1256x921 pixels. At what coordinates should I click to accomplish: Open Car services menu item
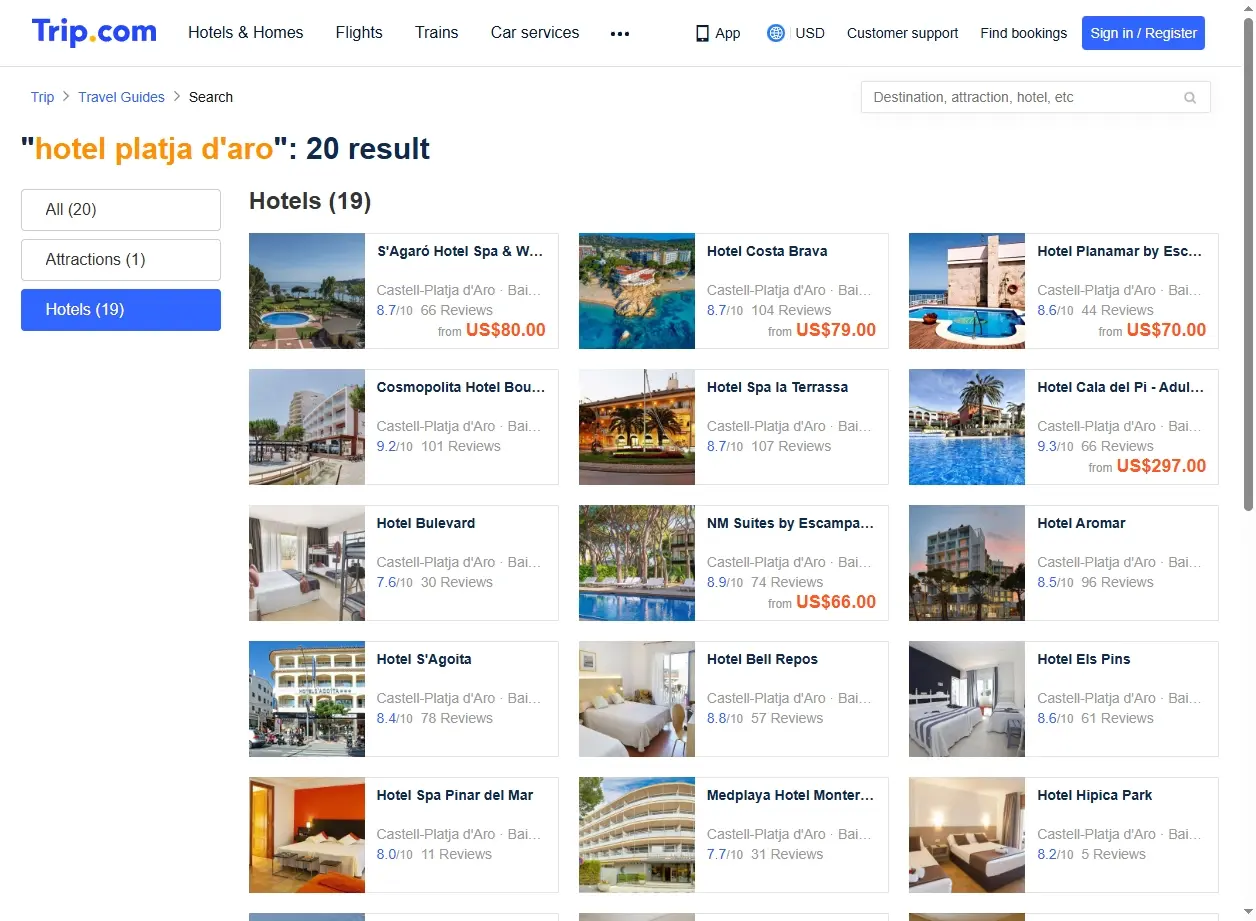[535, 32]
